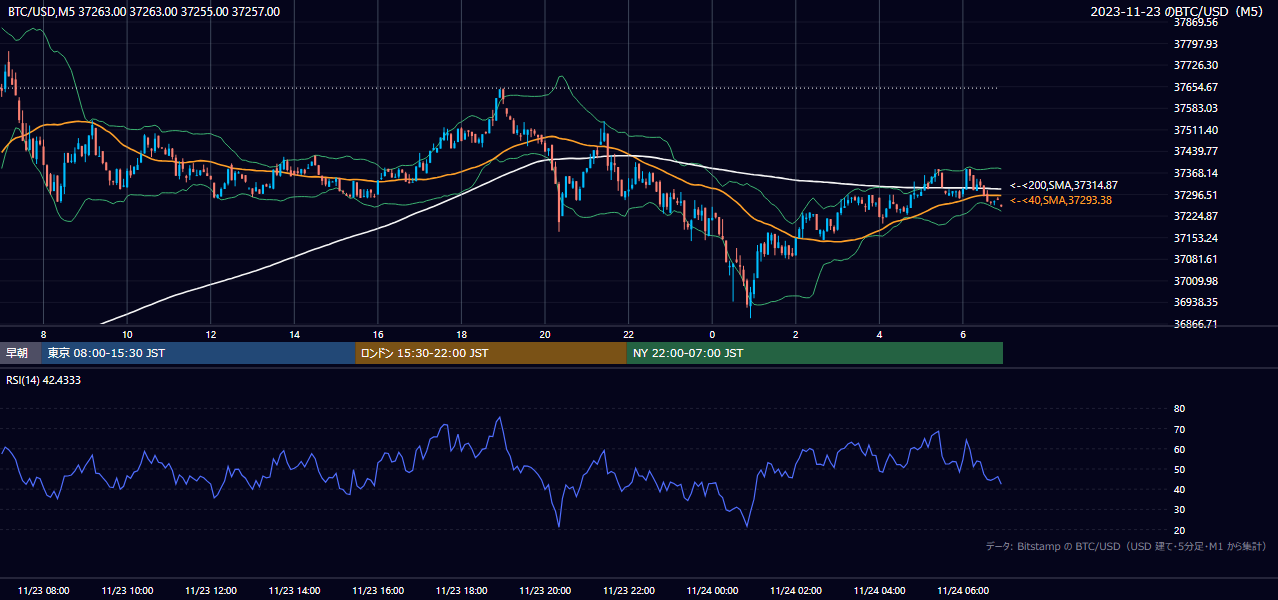Screen dimensions: 1278x600
Task: Click midnight hour label 0 under price chart
Action: tap(712, 334)
